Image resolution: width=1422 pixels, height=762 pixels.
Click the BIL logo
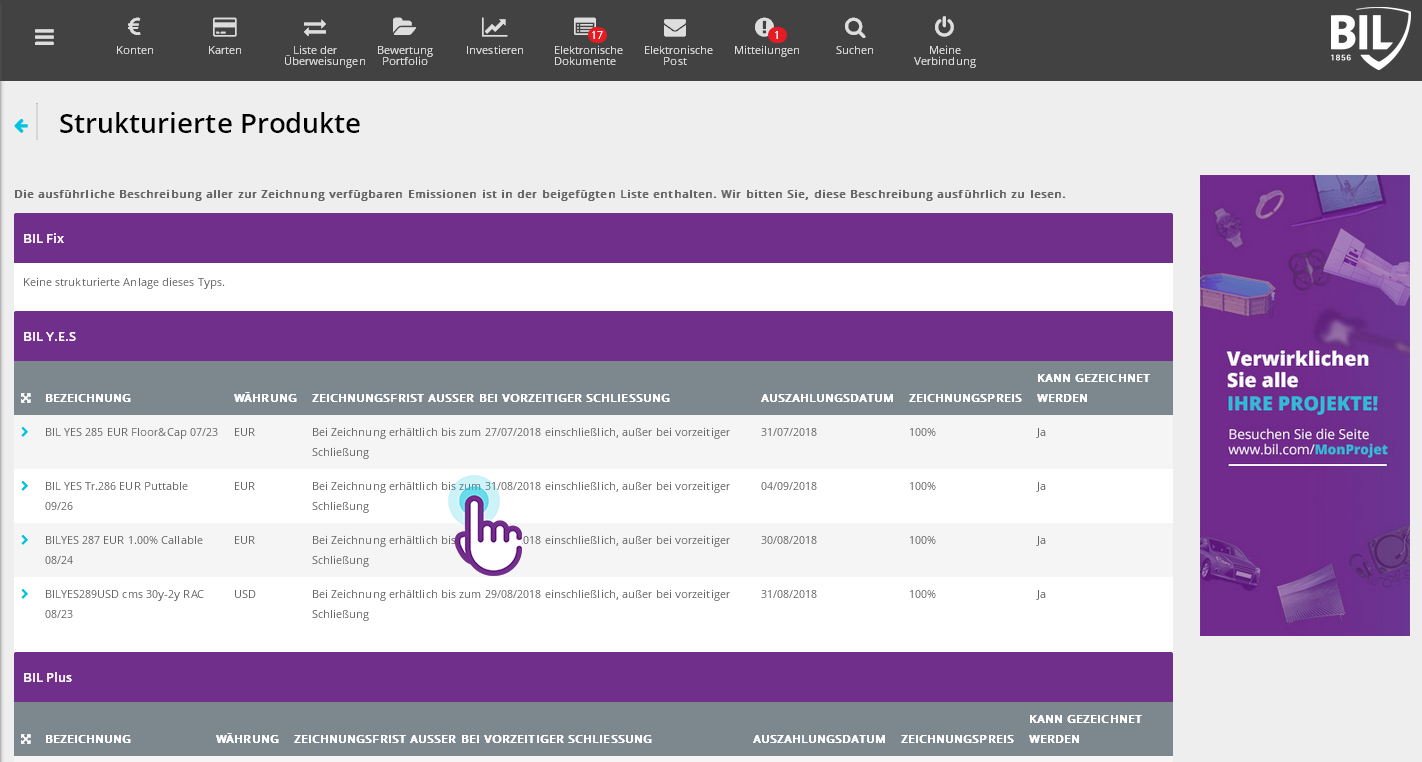coord(1368,40)
